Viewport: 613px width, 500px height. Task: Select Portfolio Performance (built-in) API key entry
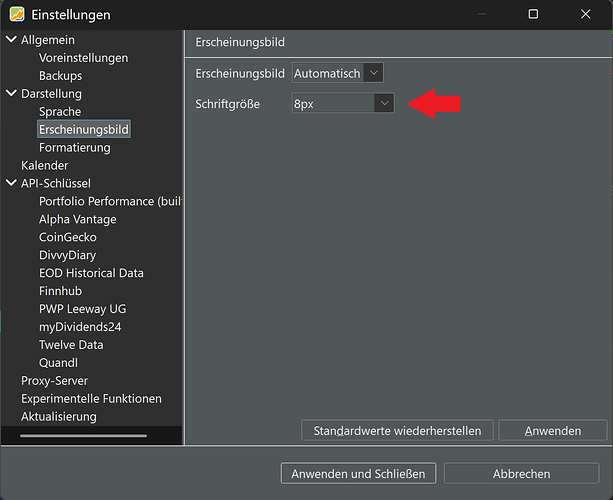pos(110,201)
